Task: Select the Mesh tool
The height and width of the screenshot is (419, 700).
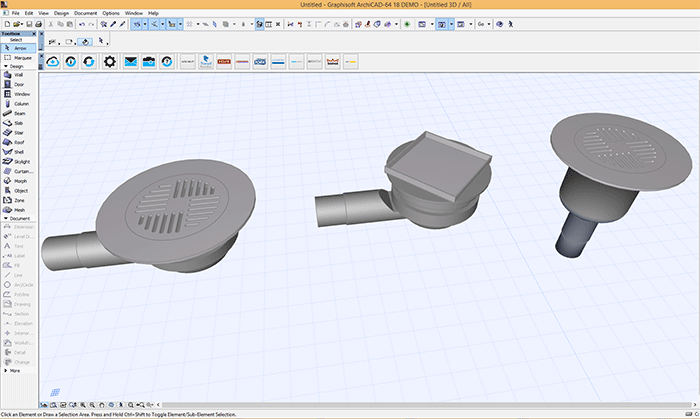Action: click(x=18, y=210)
